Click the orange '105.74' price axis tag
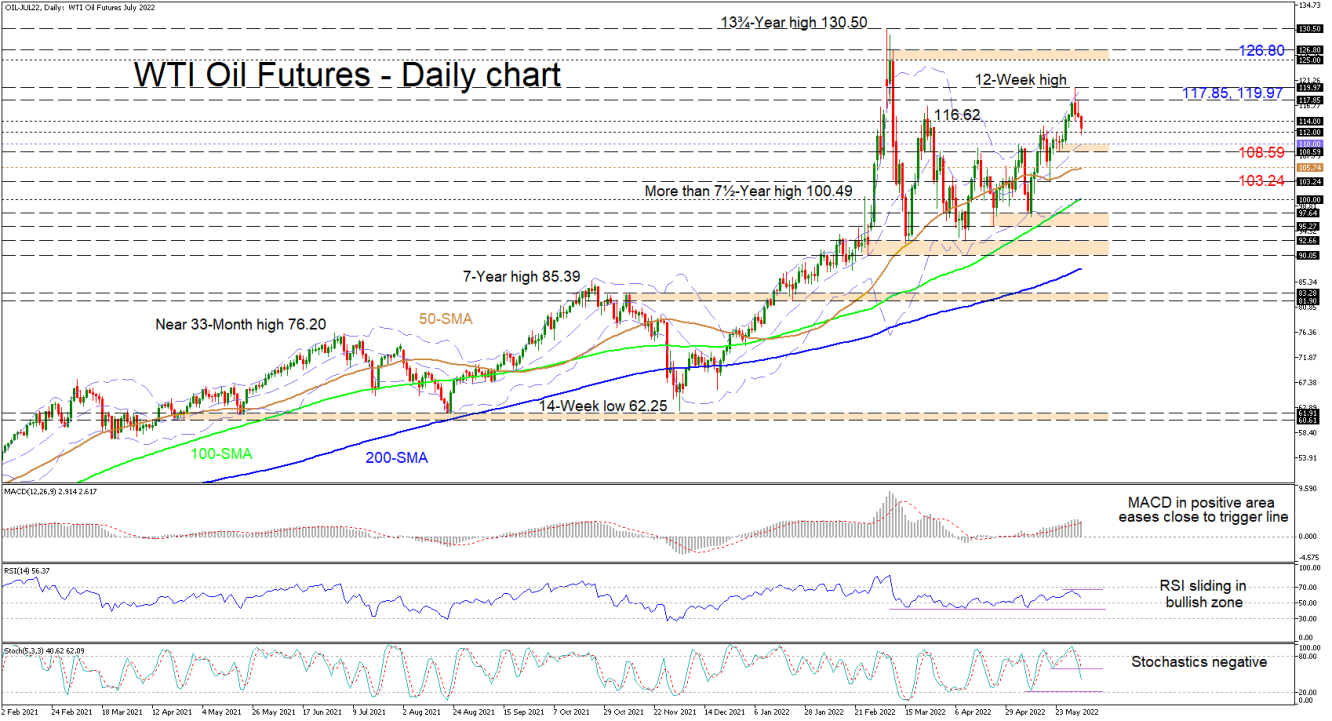Viewport: 1332px width, 721px height. pyautogui.click(x=1309, y=168)
